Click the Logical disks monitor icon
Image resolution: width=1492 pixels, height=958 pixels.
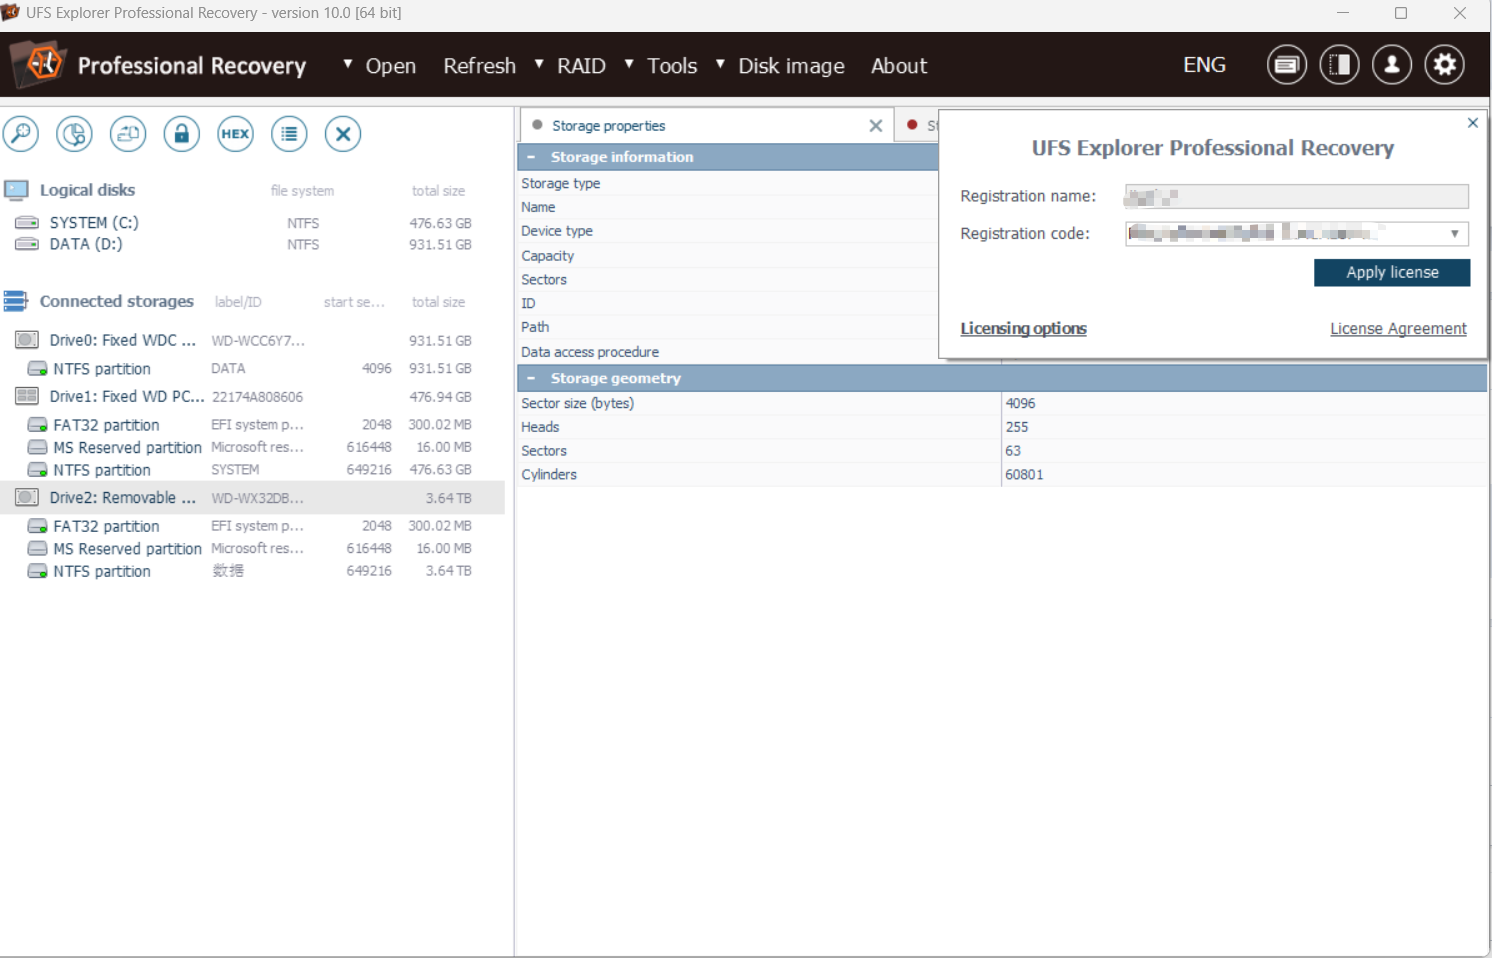pos(16,190)
